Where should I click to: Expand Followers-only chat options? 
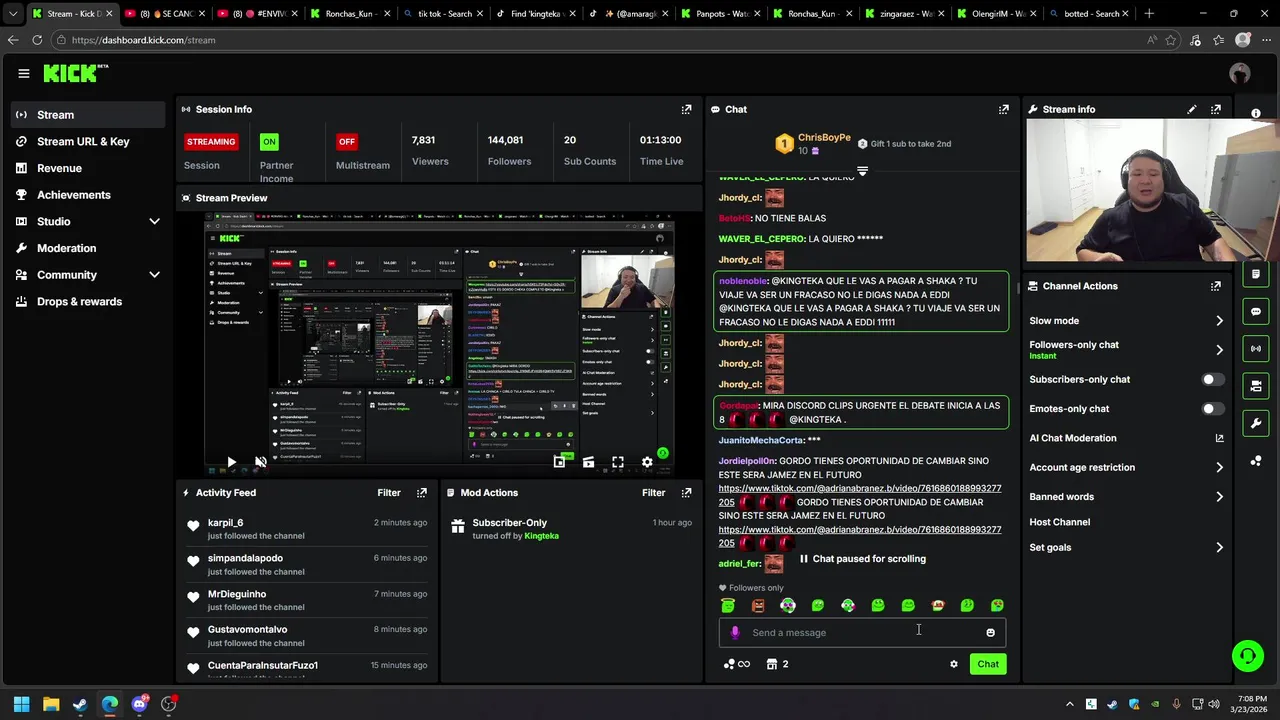1219,350
